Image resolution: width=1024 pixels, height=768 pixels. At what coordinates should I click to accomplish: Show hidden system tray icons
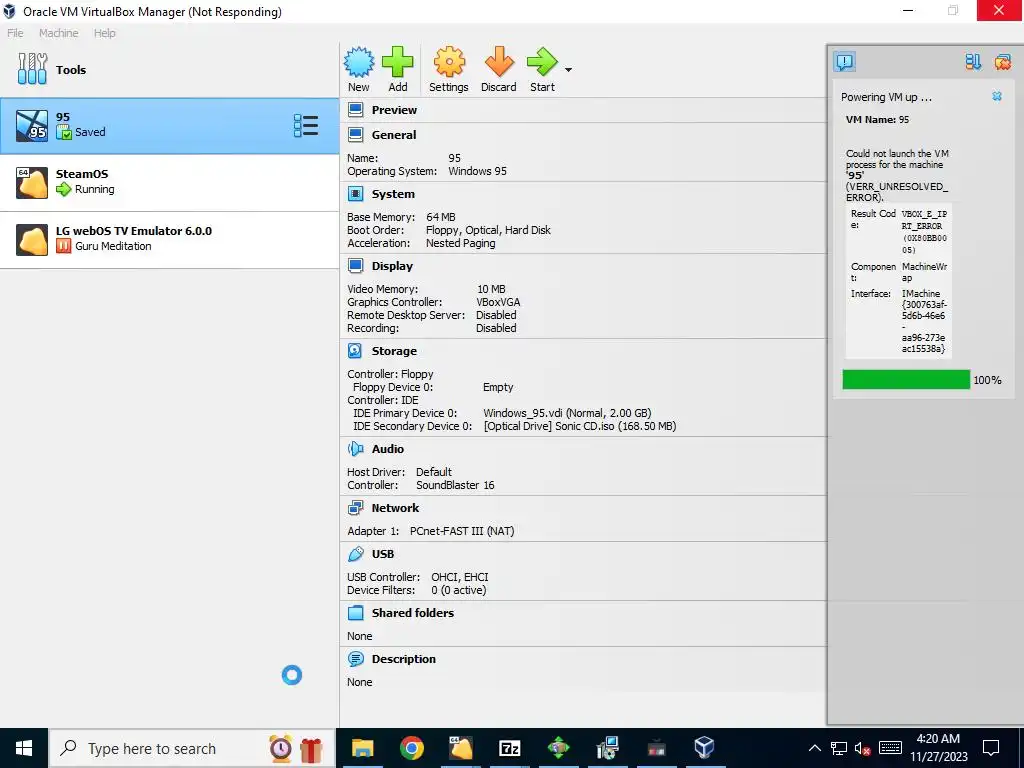click(x=814, y=748)
